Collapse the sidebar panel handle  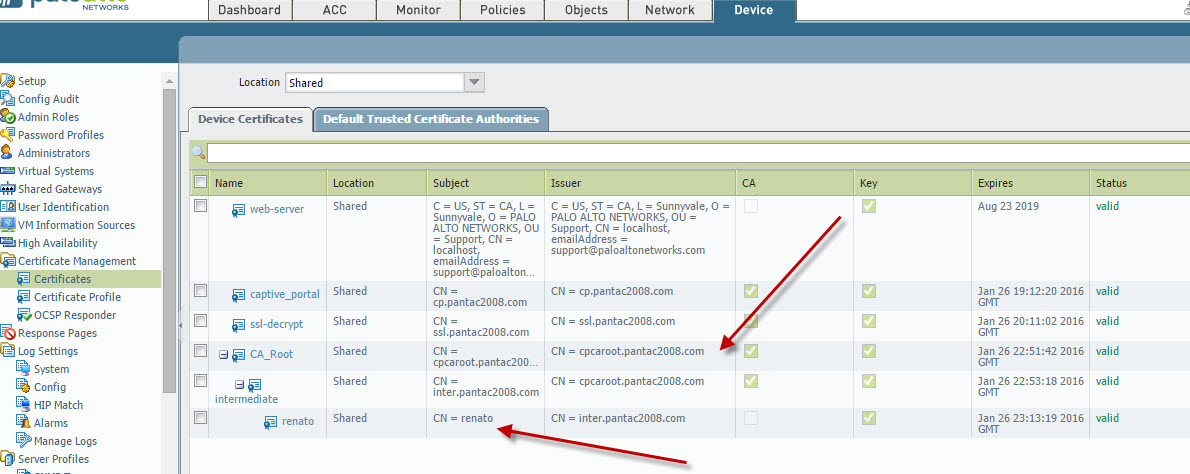pos(181,325)
